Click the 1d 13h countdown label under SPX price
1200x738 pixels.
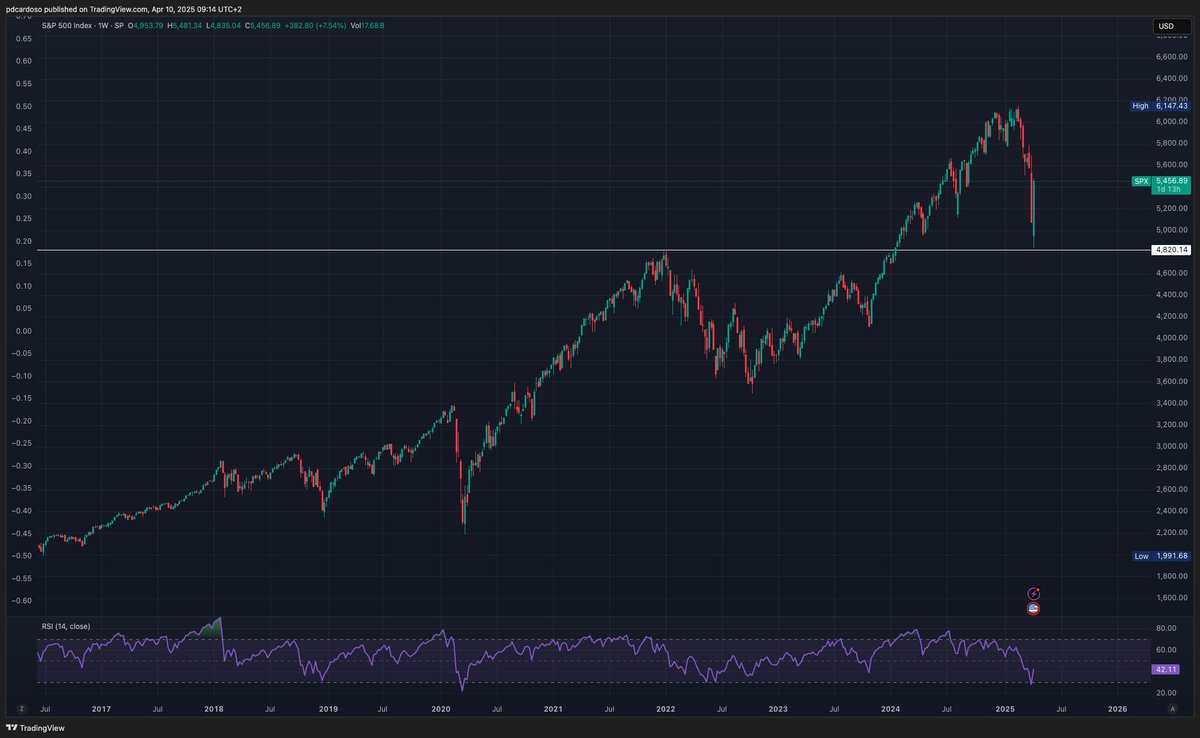click(1169, 190)
